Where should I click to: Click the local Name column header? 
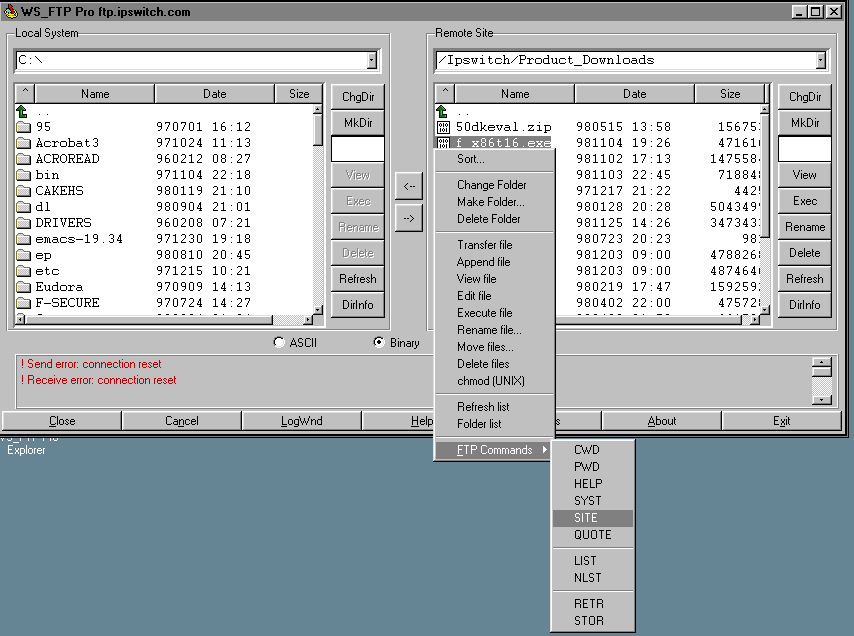pos(95,94)
